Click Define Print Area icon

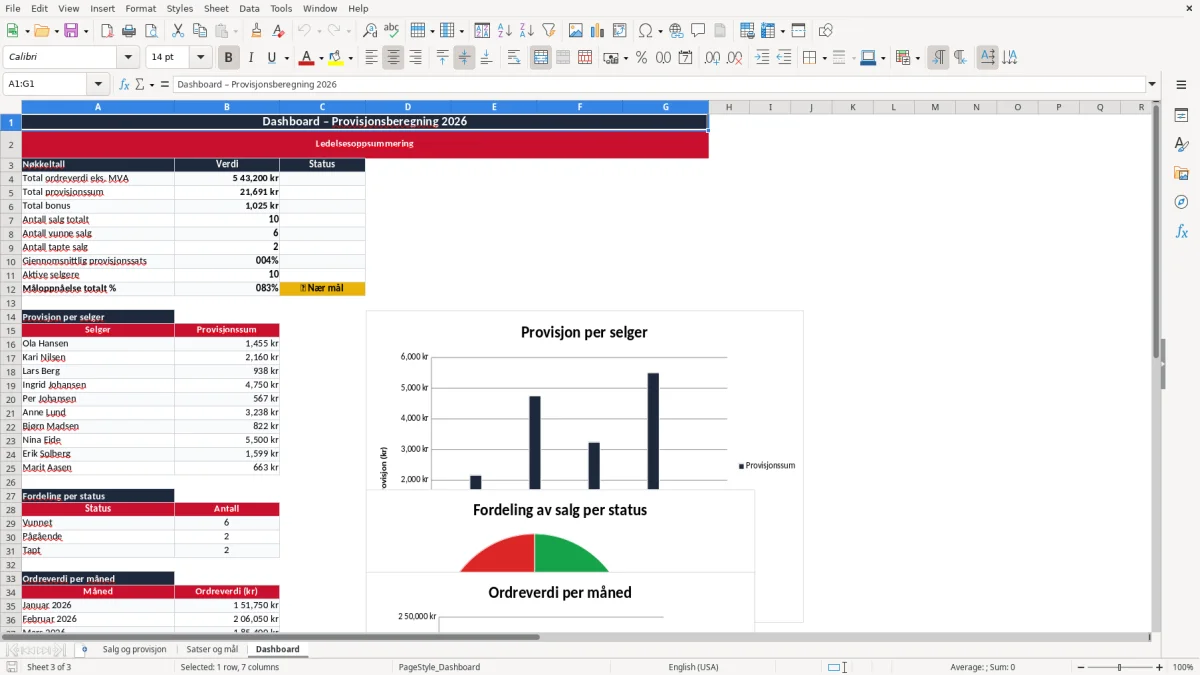747,31
